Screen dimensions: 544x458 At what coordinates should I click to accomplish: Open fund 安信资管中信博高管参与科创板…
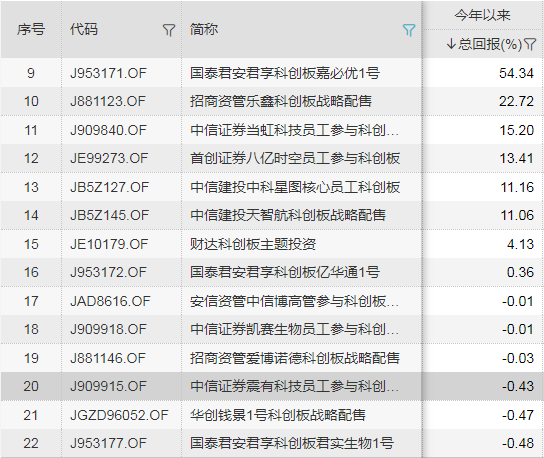coord(294,301)
